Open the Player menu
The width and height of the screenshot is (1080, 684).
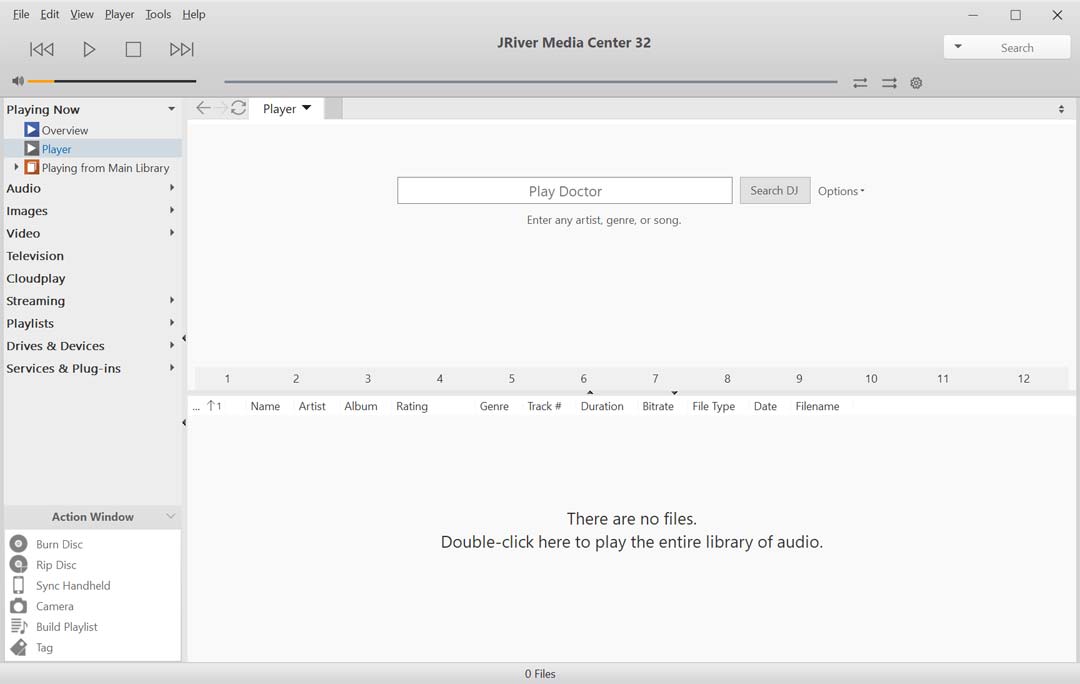[119, 14]
